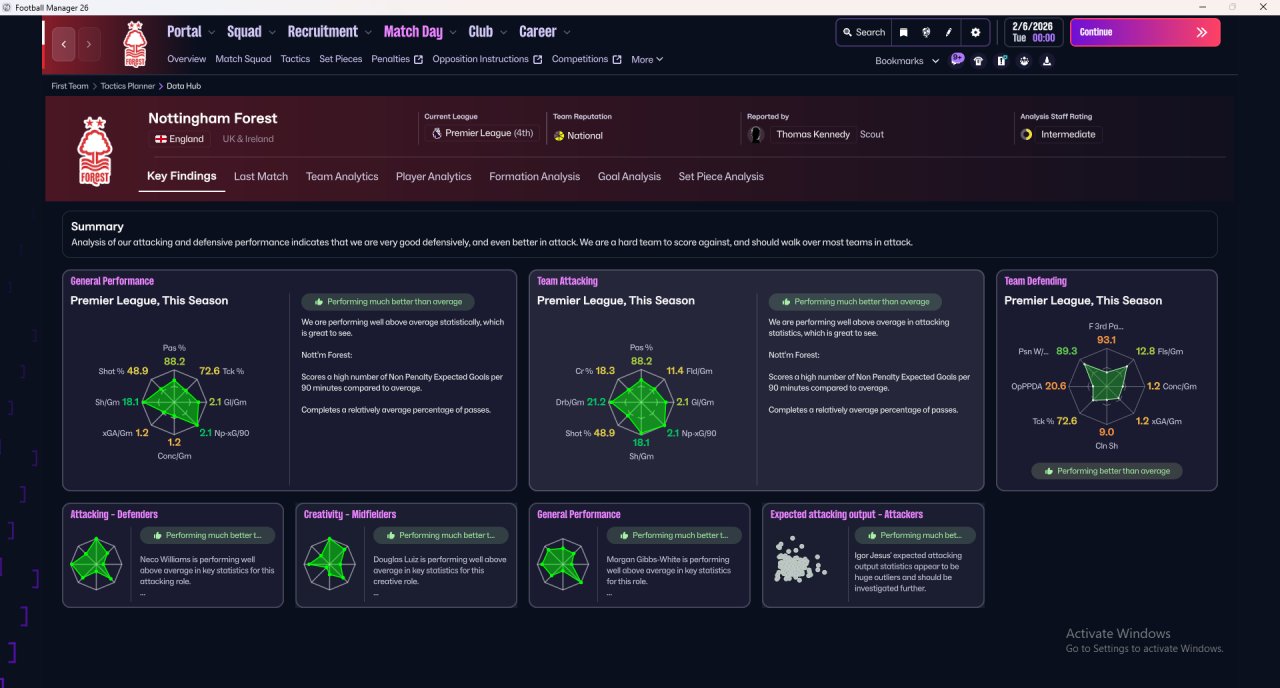Open the Set Piece Analysis tab
This screenshot has width=1280, height=688.
pyautogui.click(x=721, y=177)
